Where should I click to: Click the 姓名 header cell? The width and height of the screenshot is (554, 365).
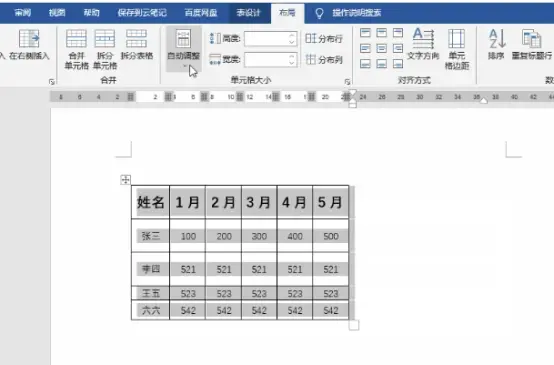pyautogui.click(x=151, y=202)
